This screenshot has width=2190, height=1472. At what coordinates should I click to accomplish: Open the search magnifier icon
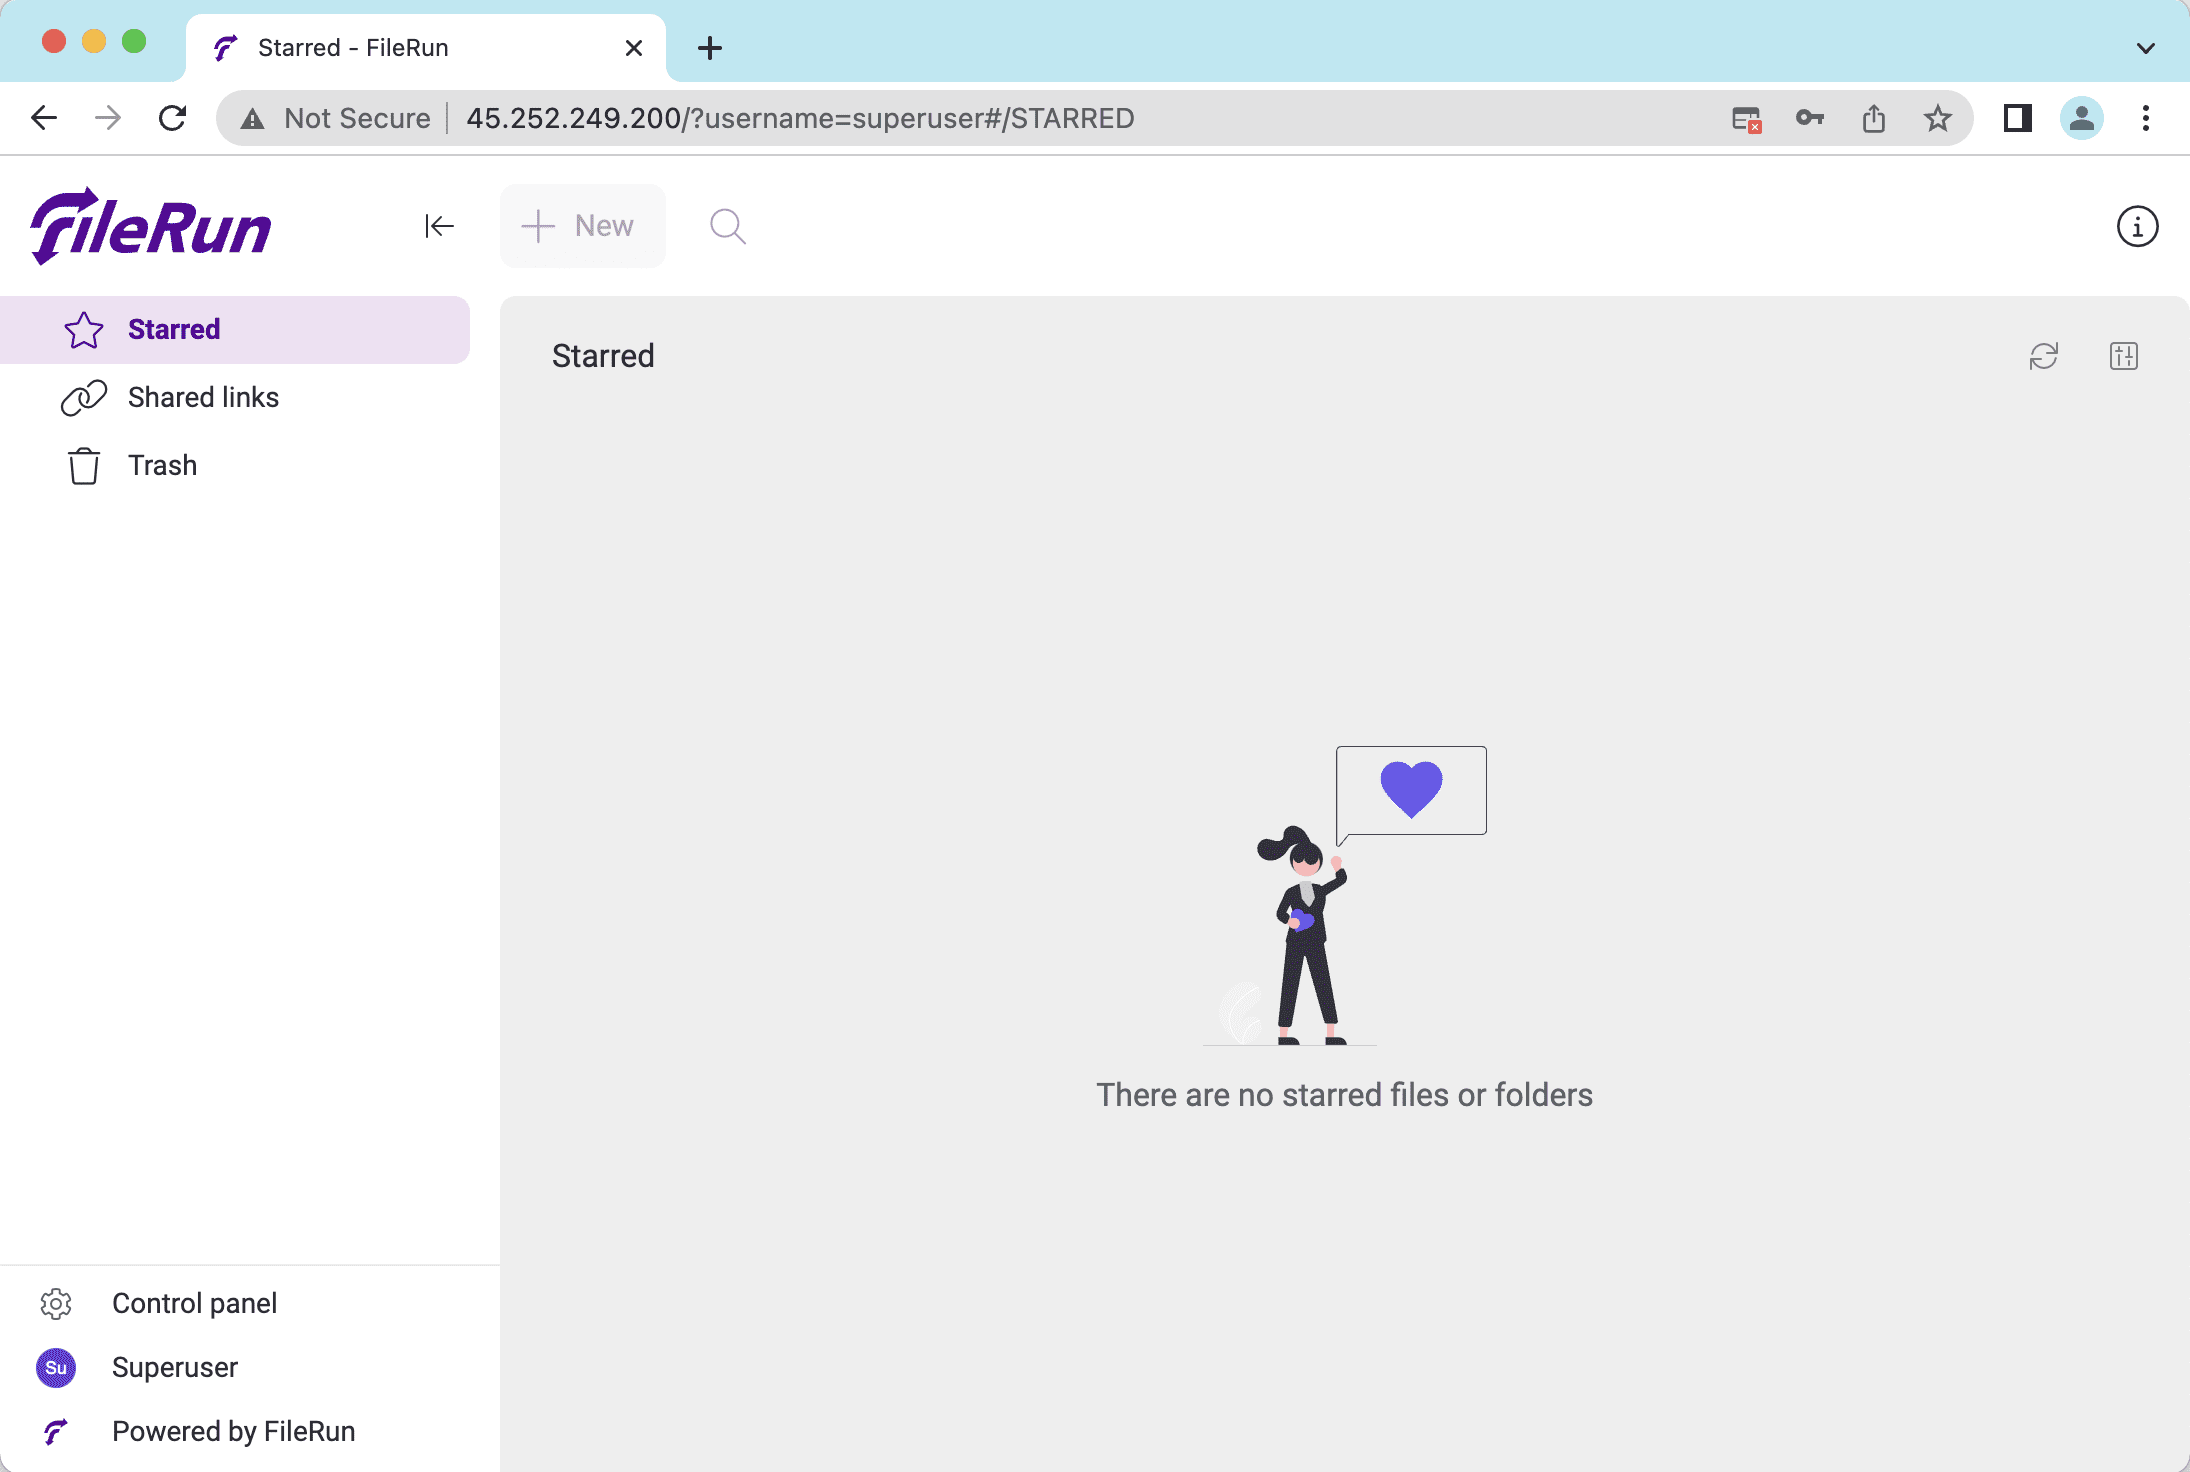coord(727,226)
